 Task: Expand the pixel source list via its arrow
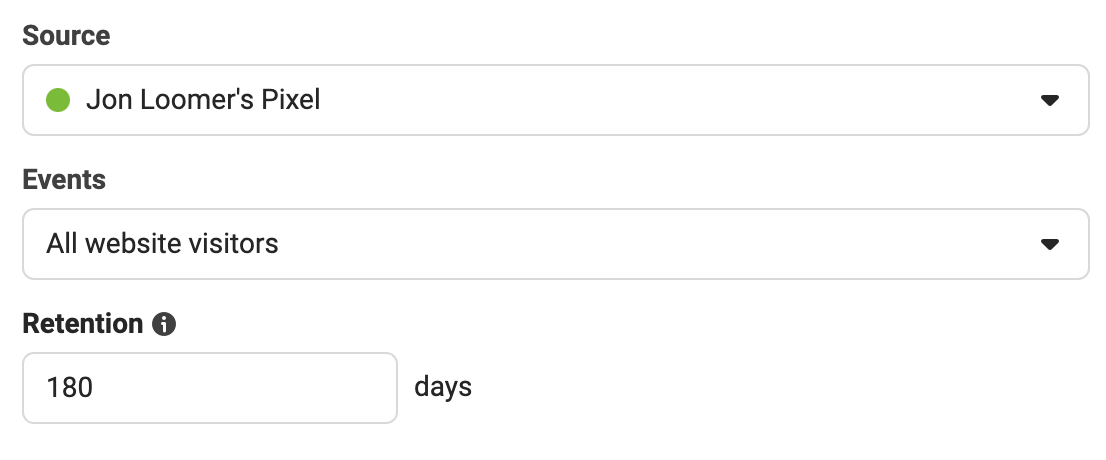coord(1050,101)
